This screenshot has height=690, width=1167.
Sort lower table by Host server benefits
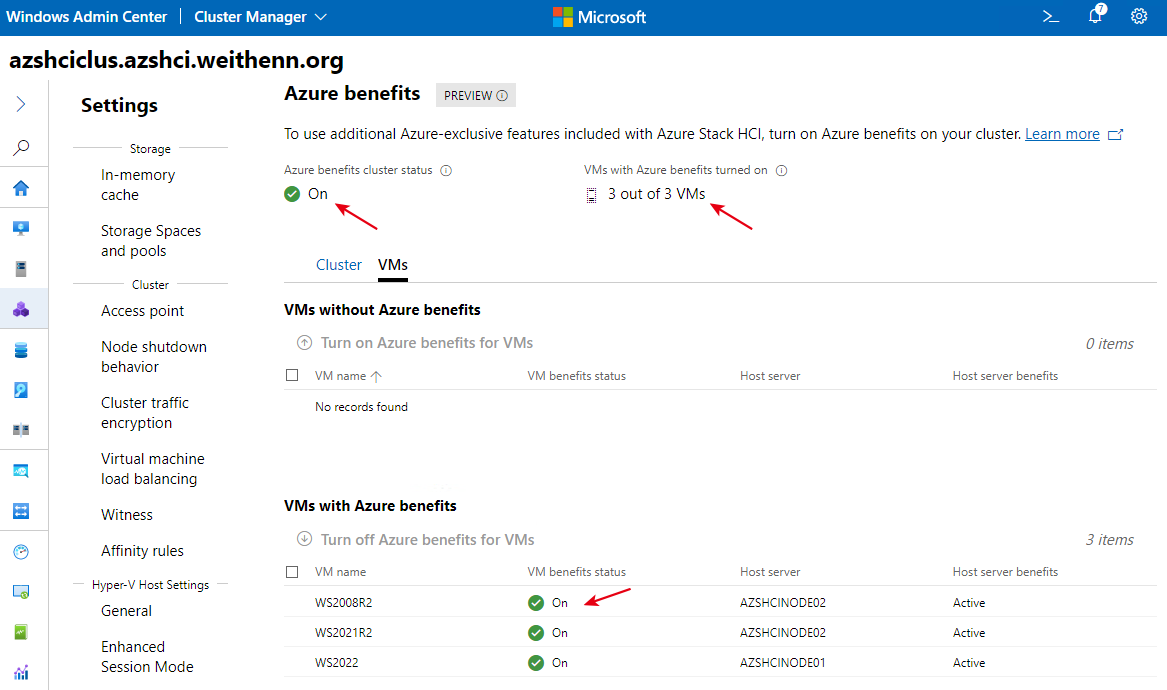point(1005,572)
